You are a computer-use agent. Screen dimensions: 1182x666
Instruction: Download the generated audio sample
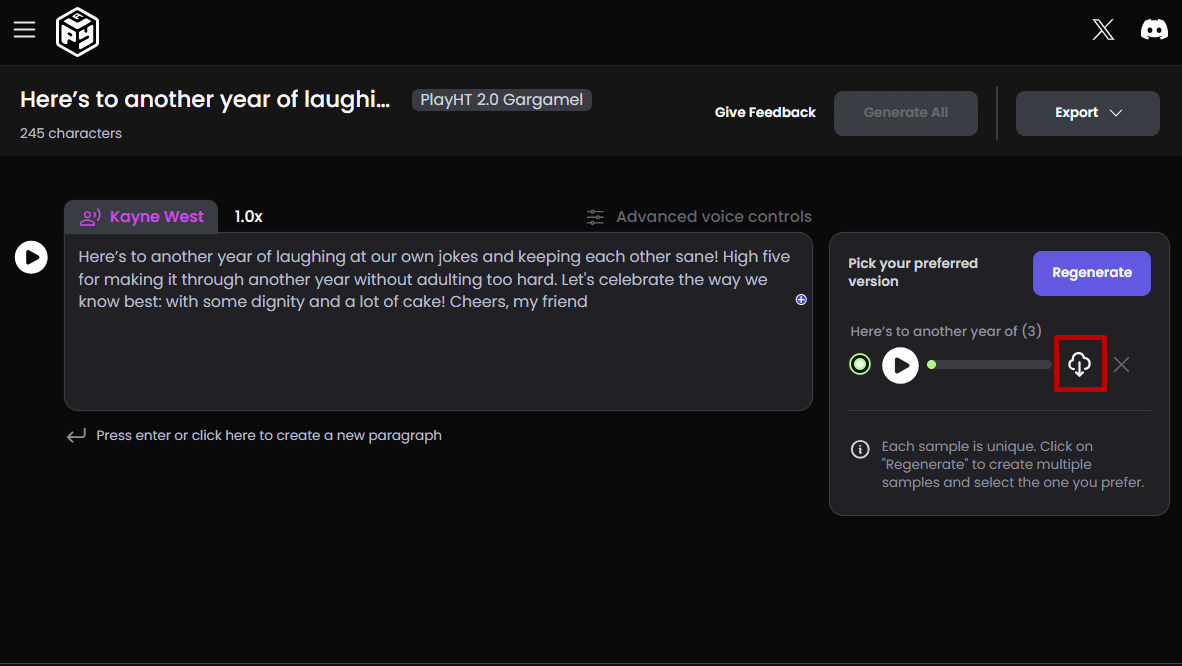1079,365
